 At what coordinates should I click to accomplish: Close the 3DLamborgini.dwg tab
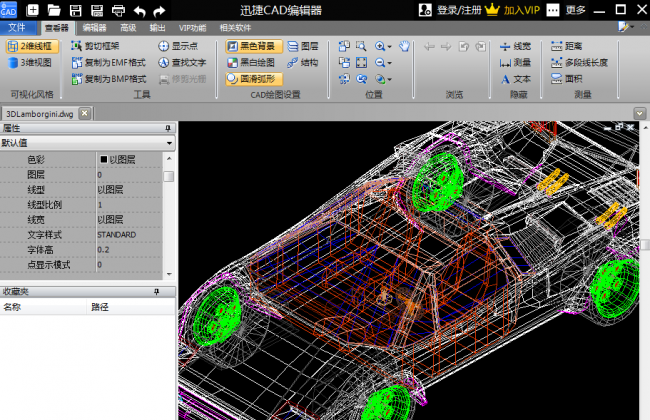85,113
